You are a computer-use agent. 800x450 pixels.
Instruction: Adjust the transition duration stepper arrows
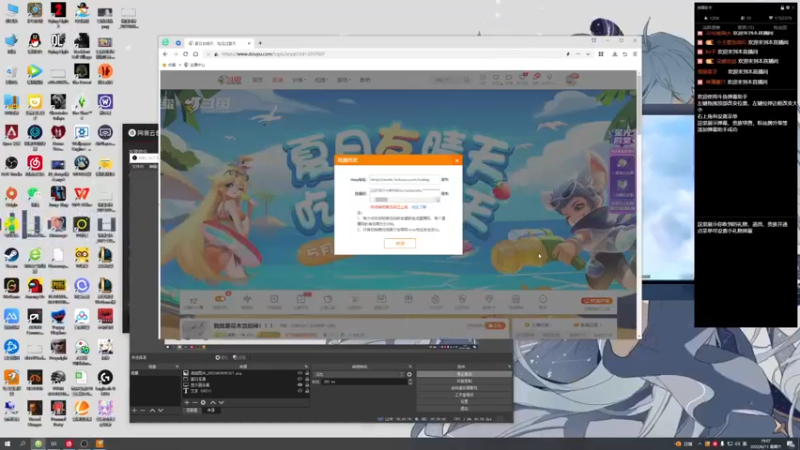(410, 382)
